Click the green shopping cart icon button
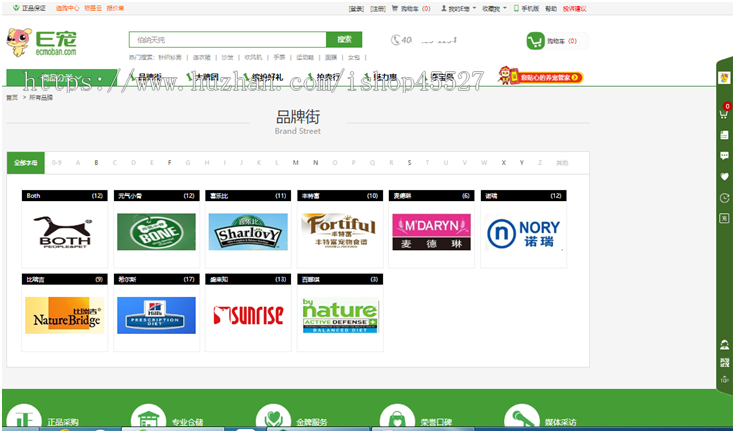 (x=535, y=41)
